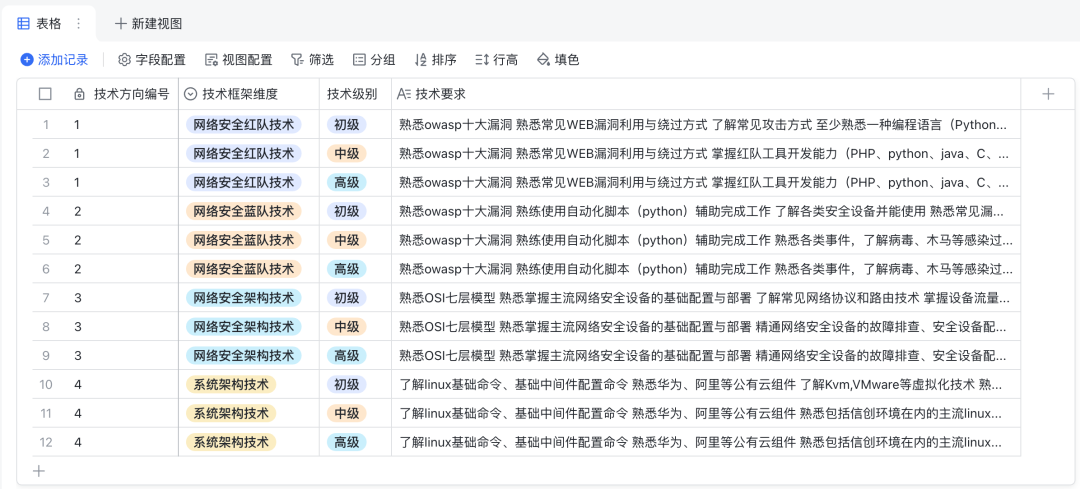Click 中级 tag in row 5
Image resolution: width=1080 pixels, height=489 pixels.
click(x=347, y=240)
